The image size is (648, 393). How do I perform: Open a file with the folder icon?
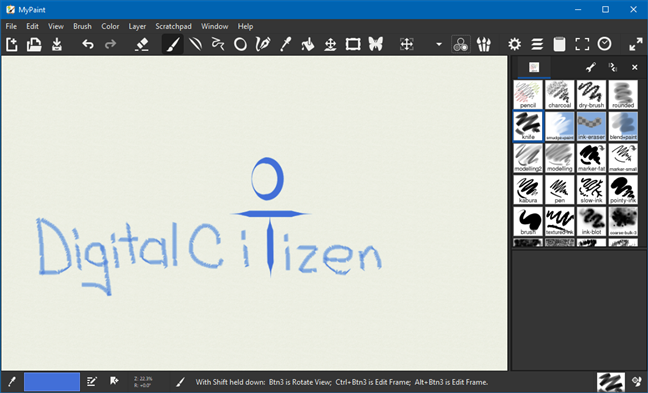[x=34, y=44]
